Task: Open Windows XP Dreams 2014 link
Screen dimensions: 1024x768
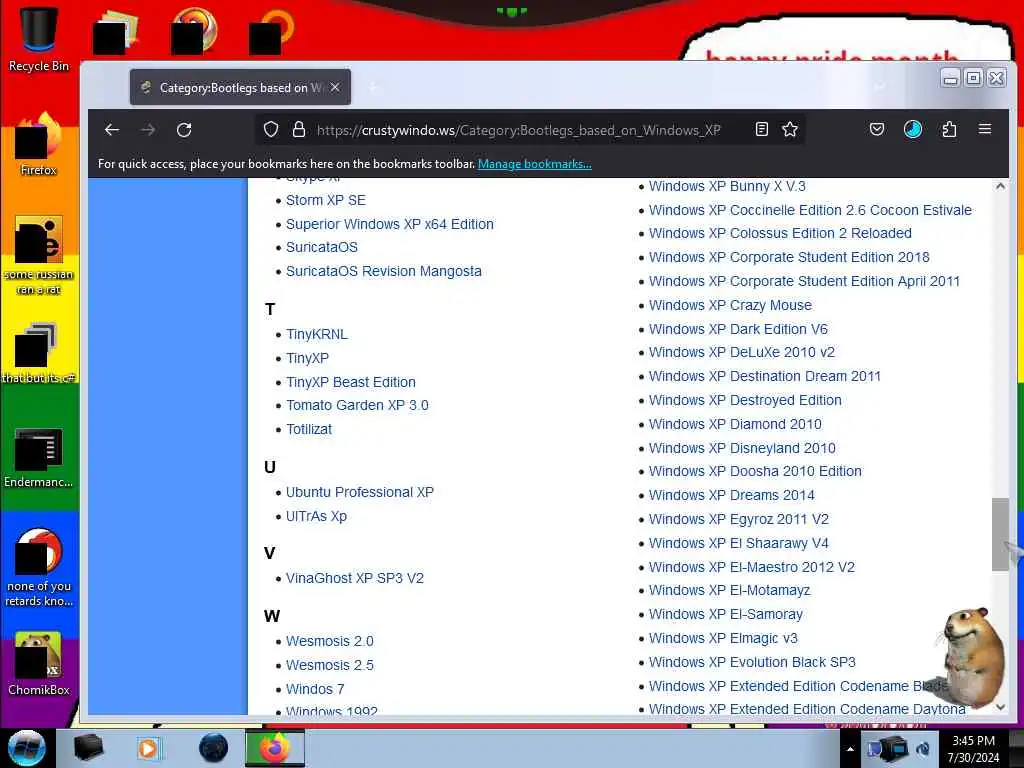Action: pos(731,495)
